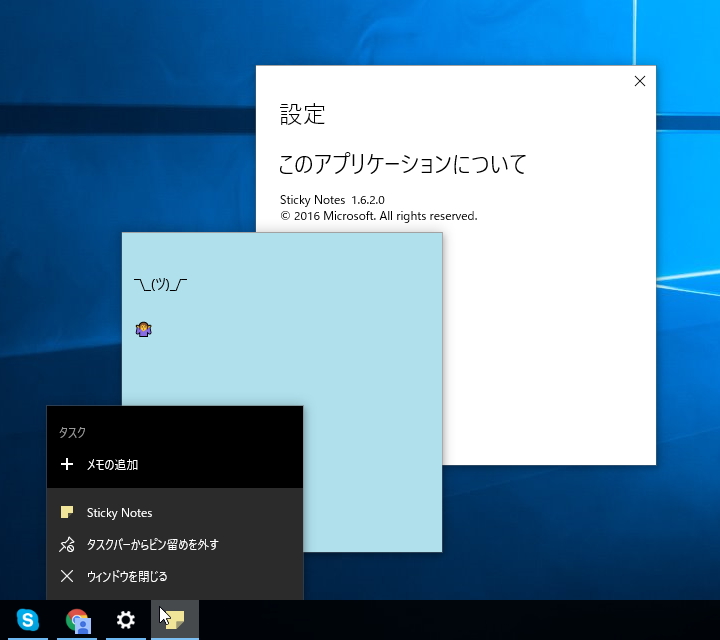Select タスクバーからピン留めを外す
The image size is (720, 640).
pyautogui.click(x=175, y=545)
